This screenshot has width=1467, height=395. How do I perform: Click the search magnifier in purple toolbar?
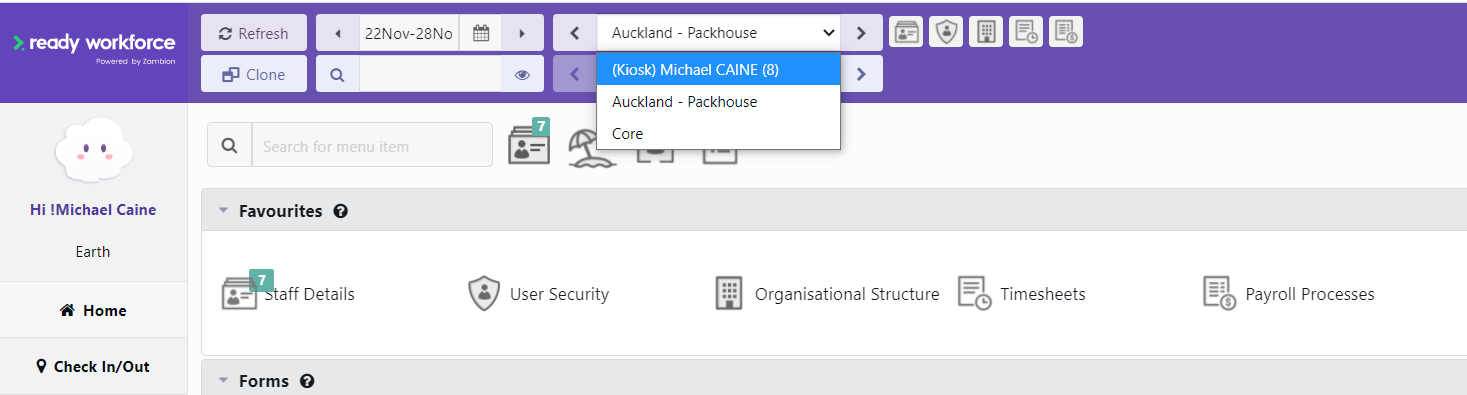coord(338,74)
